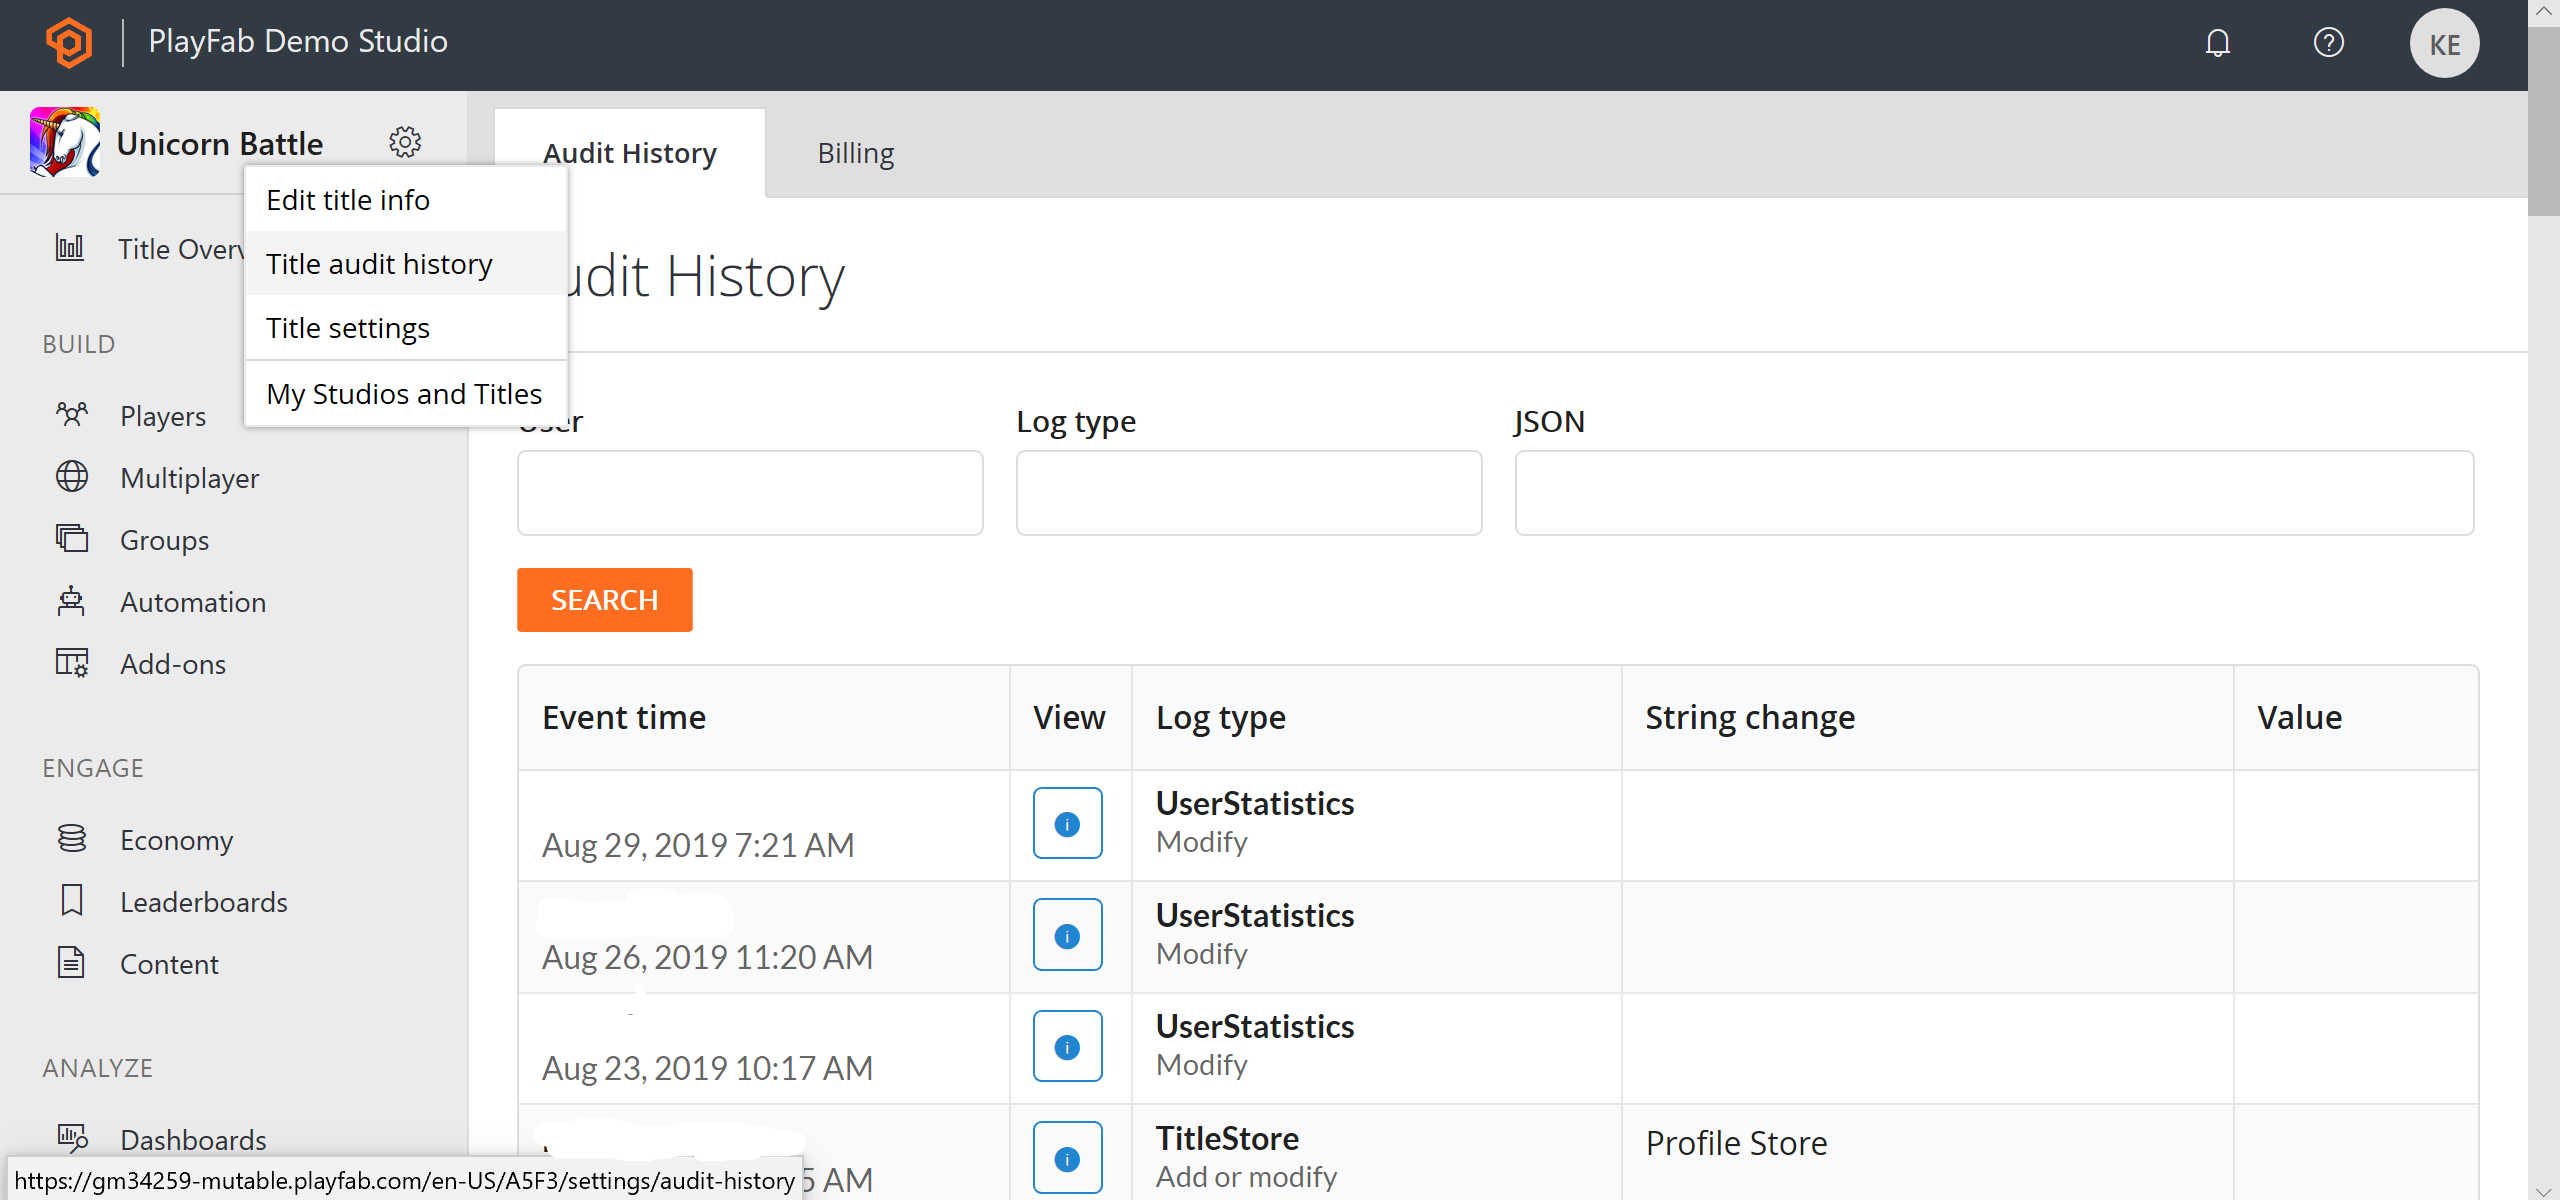Click the Dashboards analyze icon
2560x1200 pixels.
click(x=72, y=1138)
